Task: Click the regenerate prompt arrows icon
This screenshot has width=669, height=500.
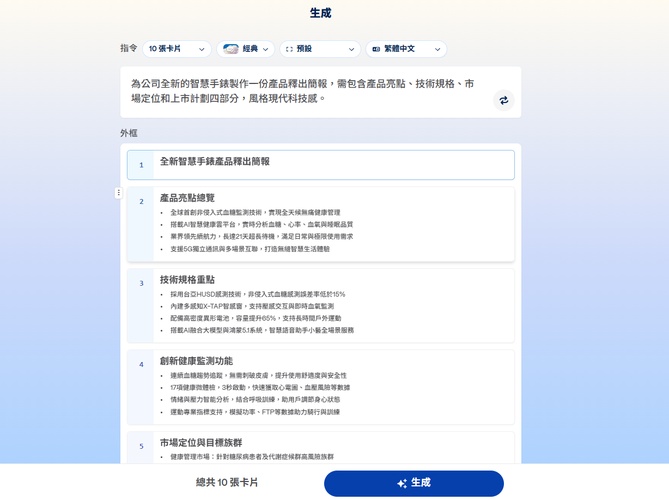Action: 504,100
